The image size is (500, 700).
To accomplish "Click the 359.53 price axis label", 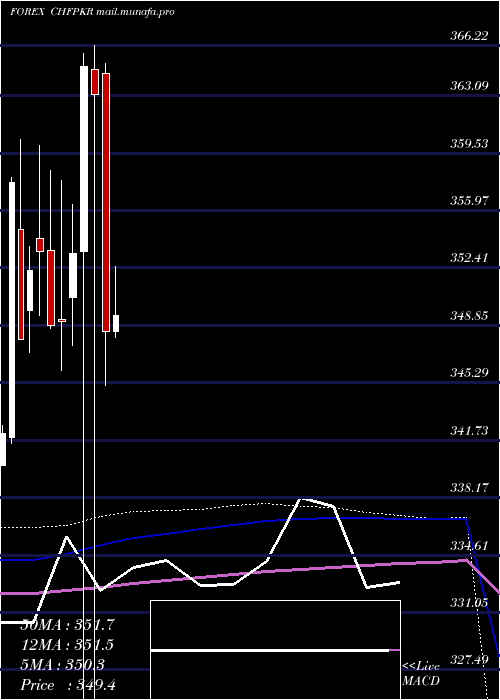I will coord(469,144).
